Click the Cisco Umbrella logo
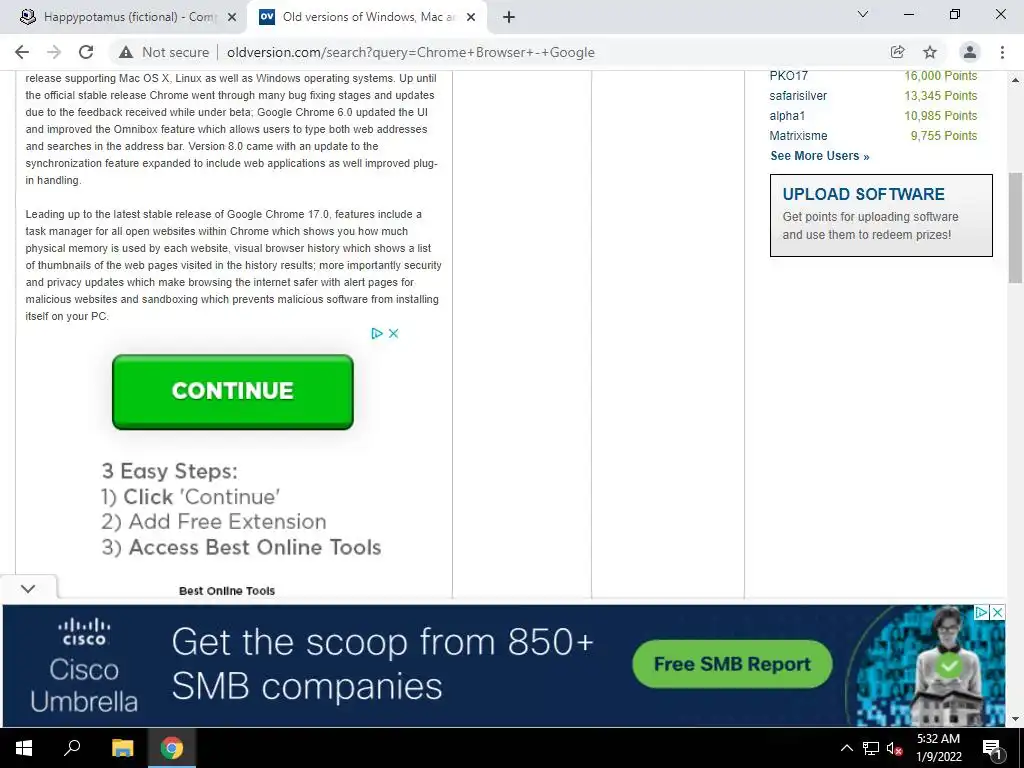1024x768 pixels. 84,665
